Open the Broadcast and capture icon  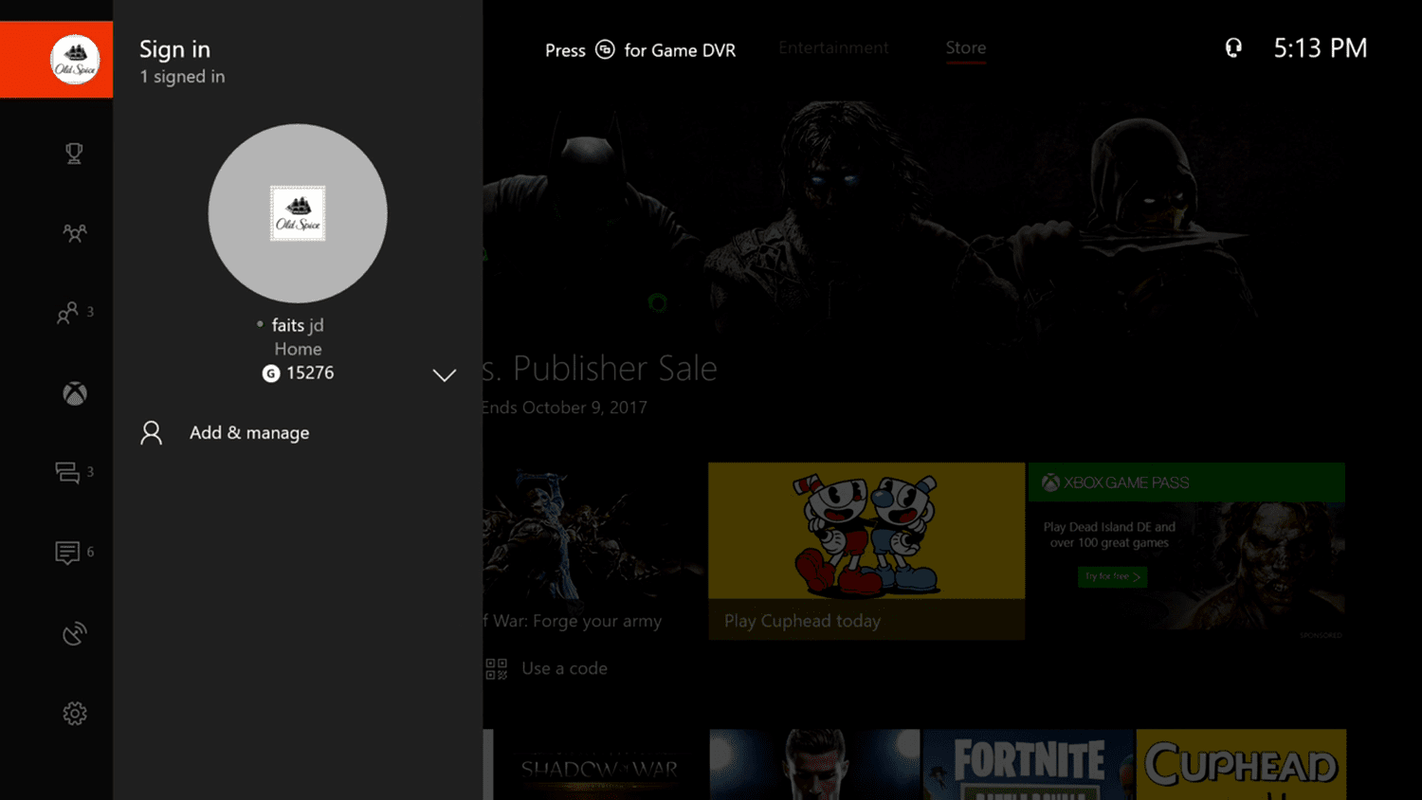74,633
